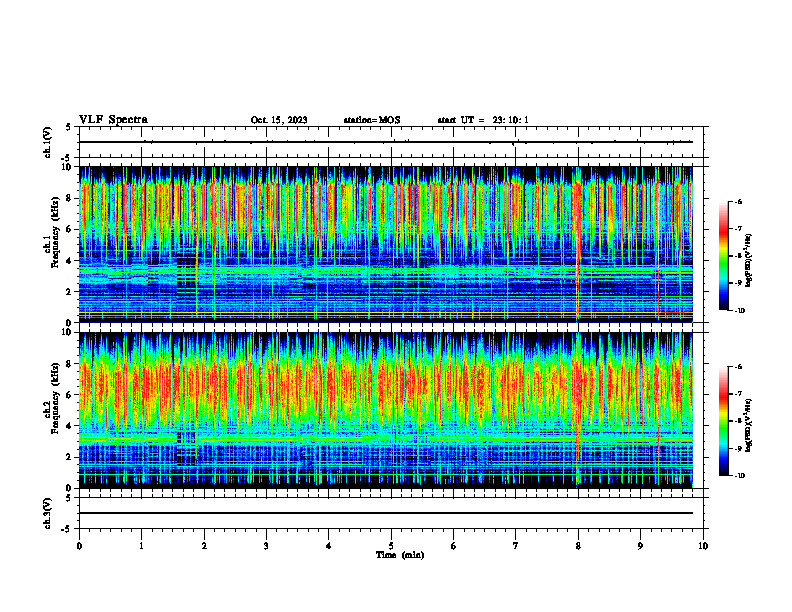The width and height of the screenshot is (792, 612).
Task: Click the "0" tick on time axis
Action: (x=79, y=546)
